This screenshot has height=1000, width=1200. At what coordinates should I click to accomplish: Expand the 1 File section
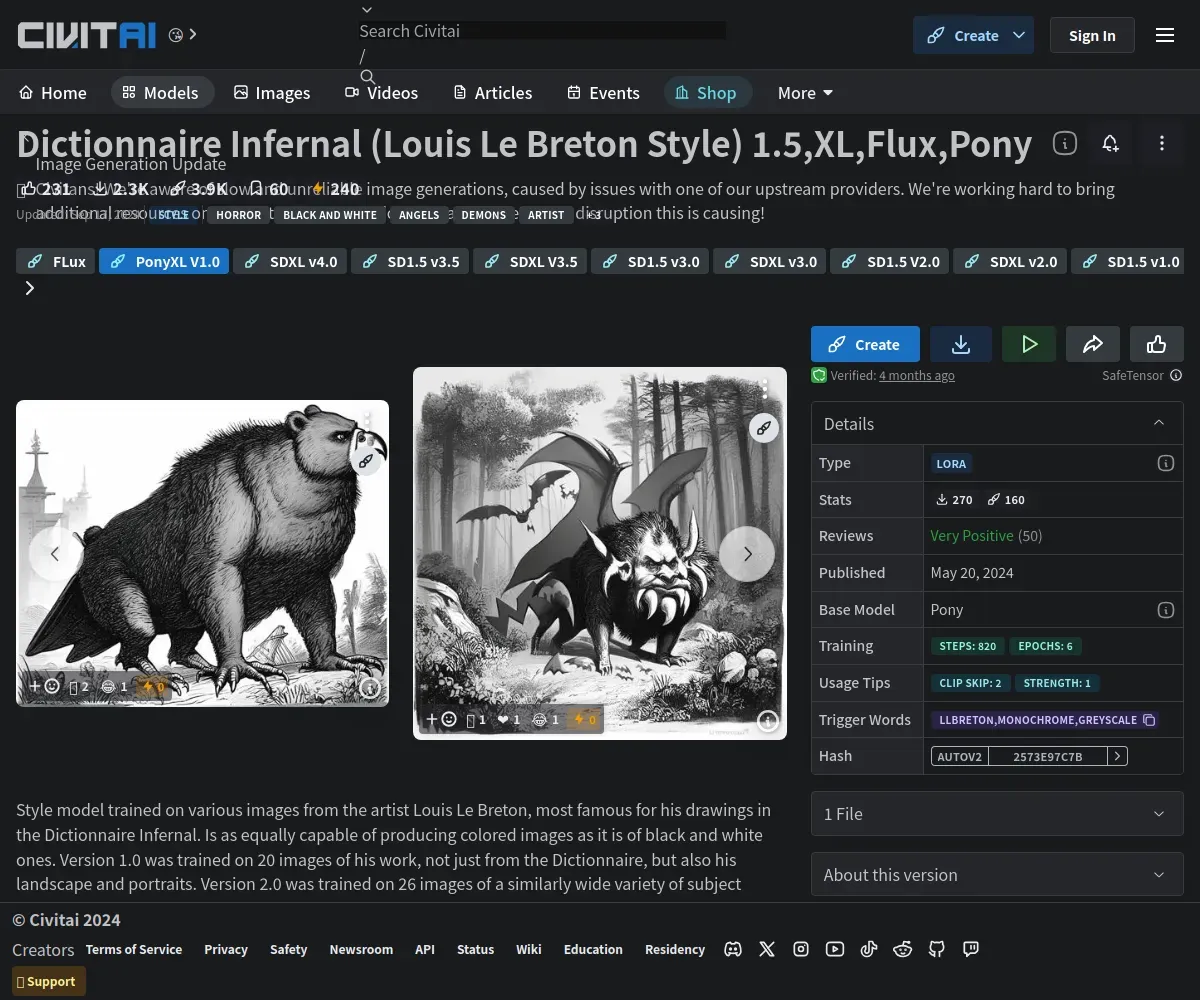(x=997, y=814)
